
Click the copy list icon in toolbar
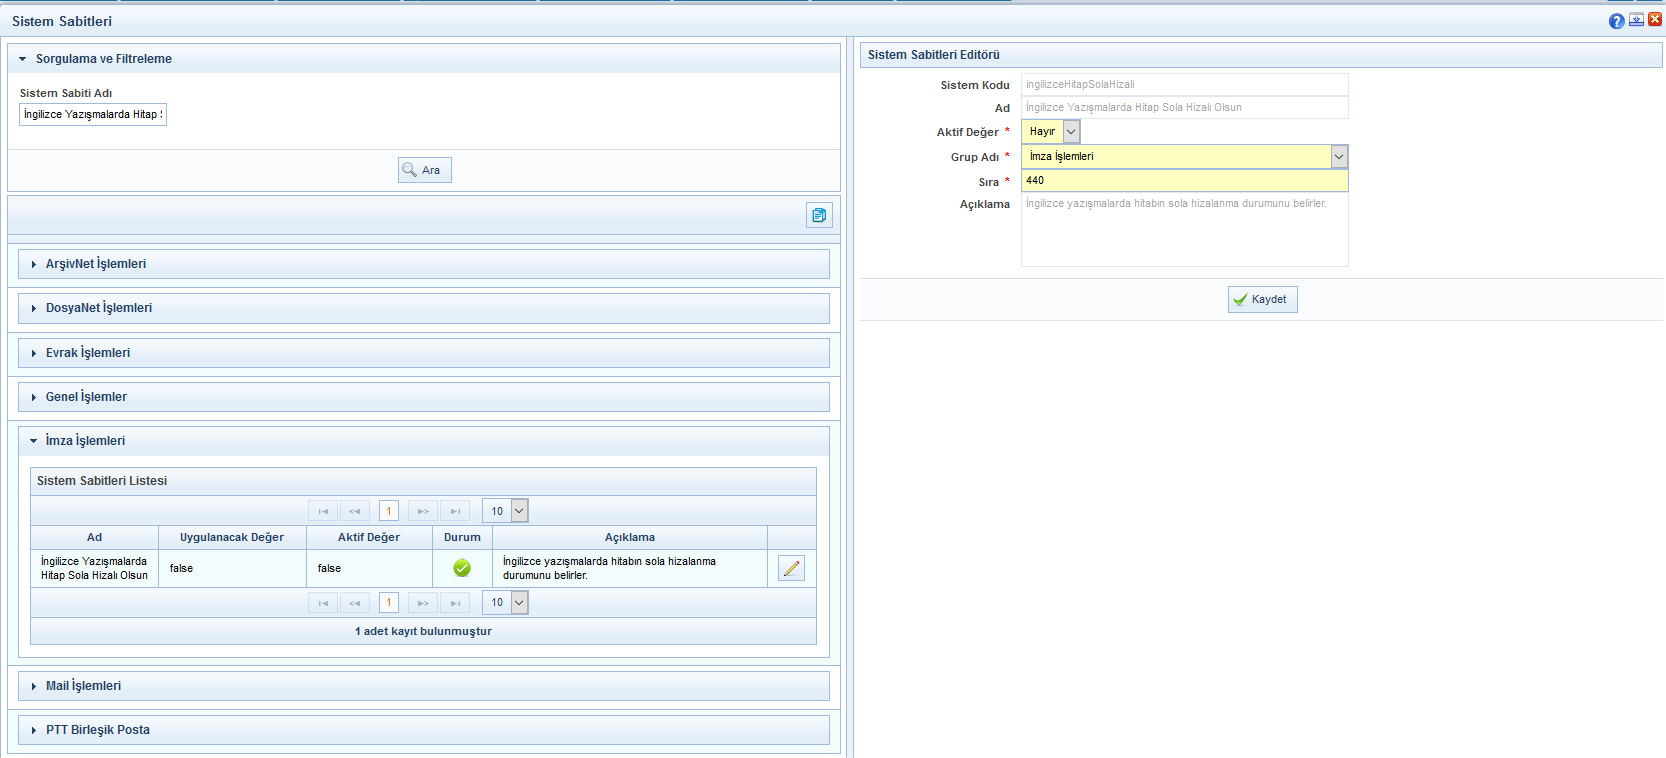[819, 215]
